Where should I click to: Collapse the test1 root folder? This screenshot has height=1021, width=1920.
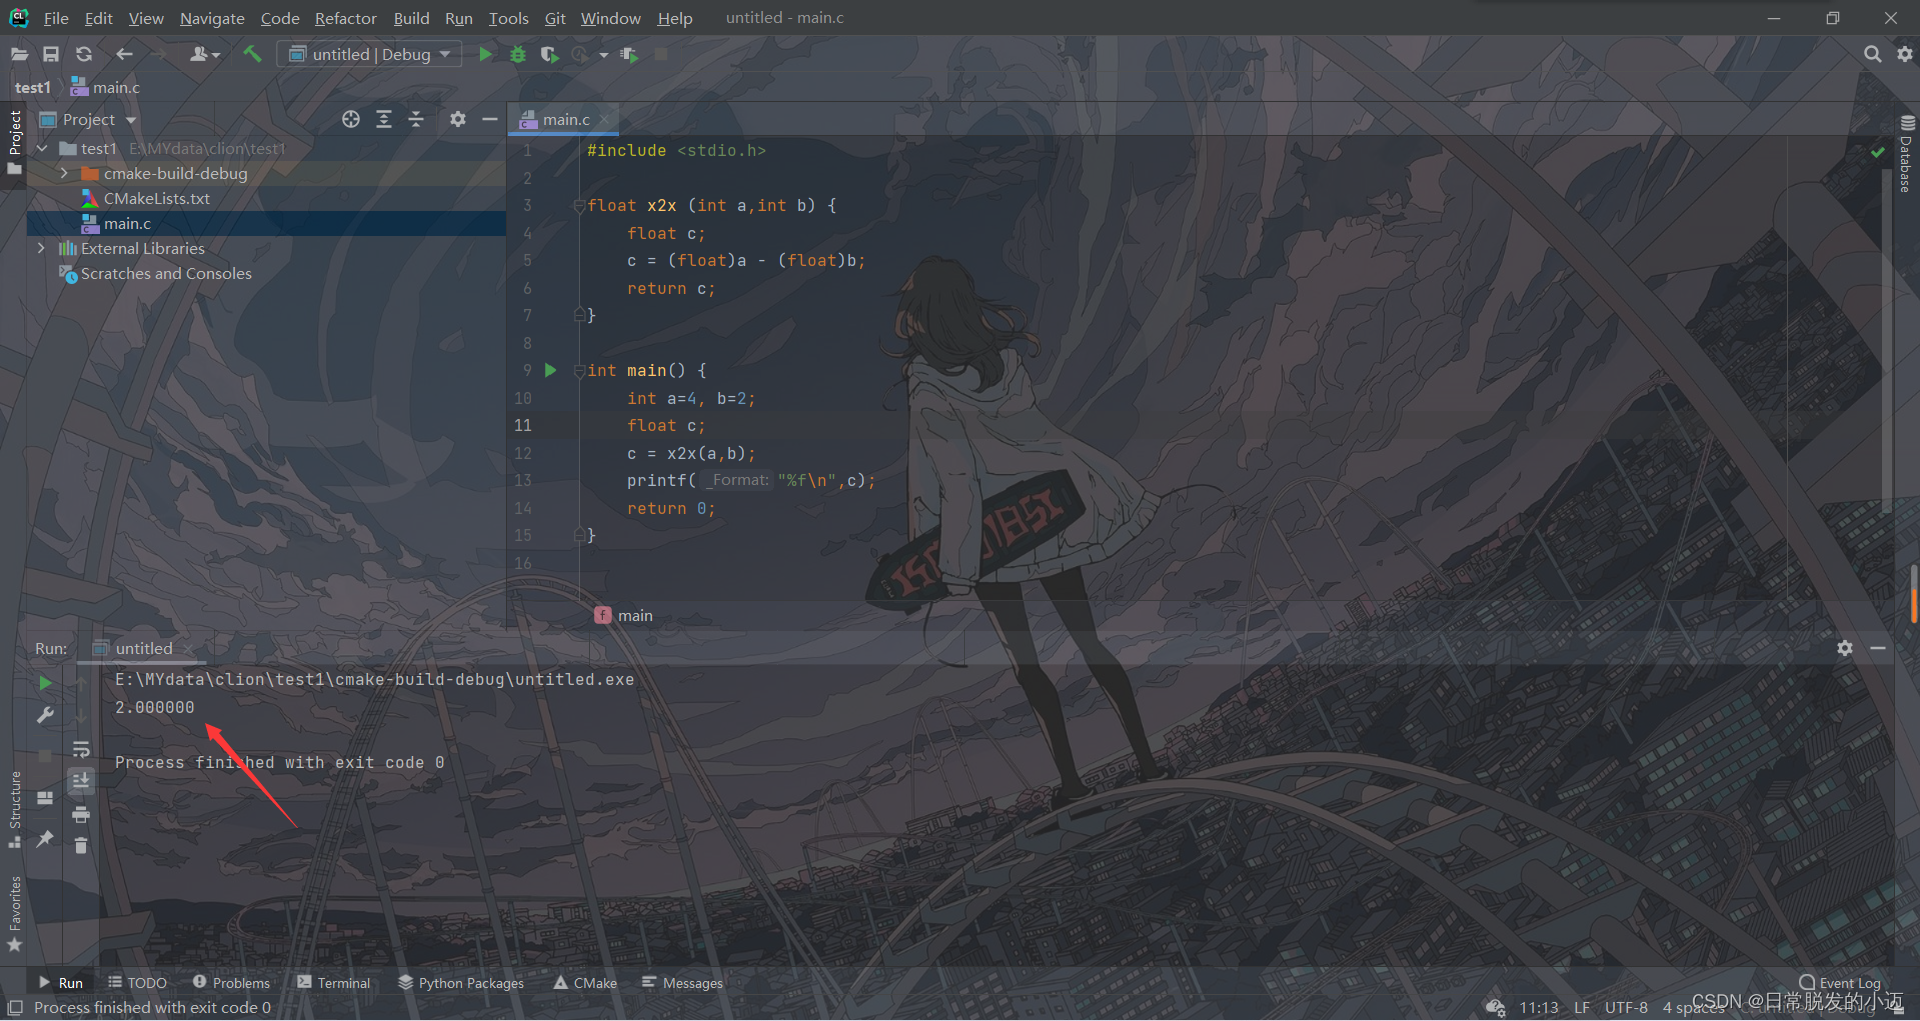42,148
